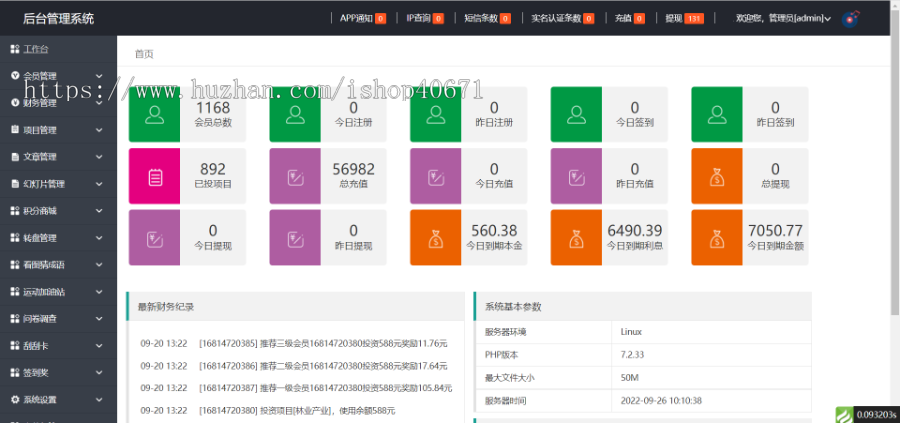Image resolution: width=900 pixels, height=423 pixels.
Task: Click the admin avatar icon in header
Action: (x=850, y=18)
